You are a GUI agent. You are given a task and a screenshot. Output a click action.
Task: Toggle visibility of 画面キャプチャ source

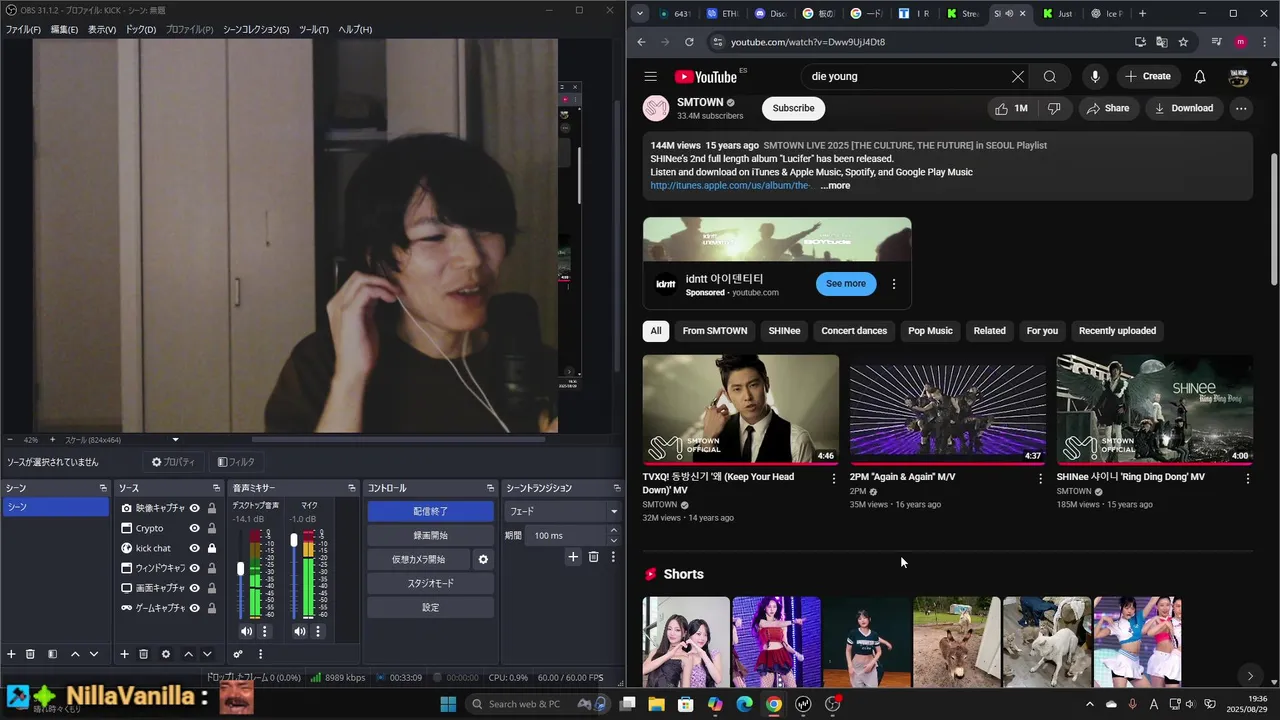(x=195, y=588)
